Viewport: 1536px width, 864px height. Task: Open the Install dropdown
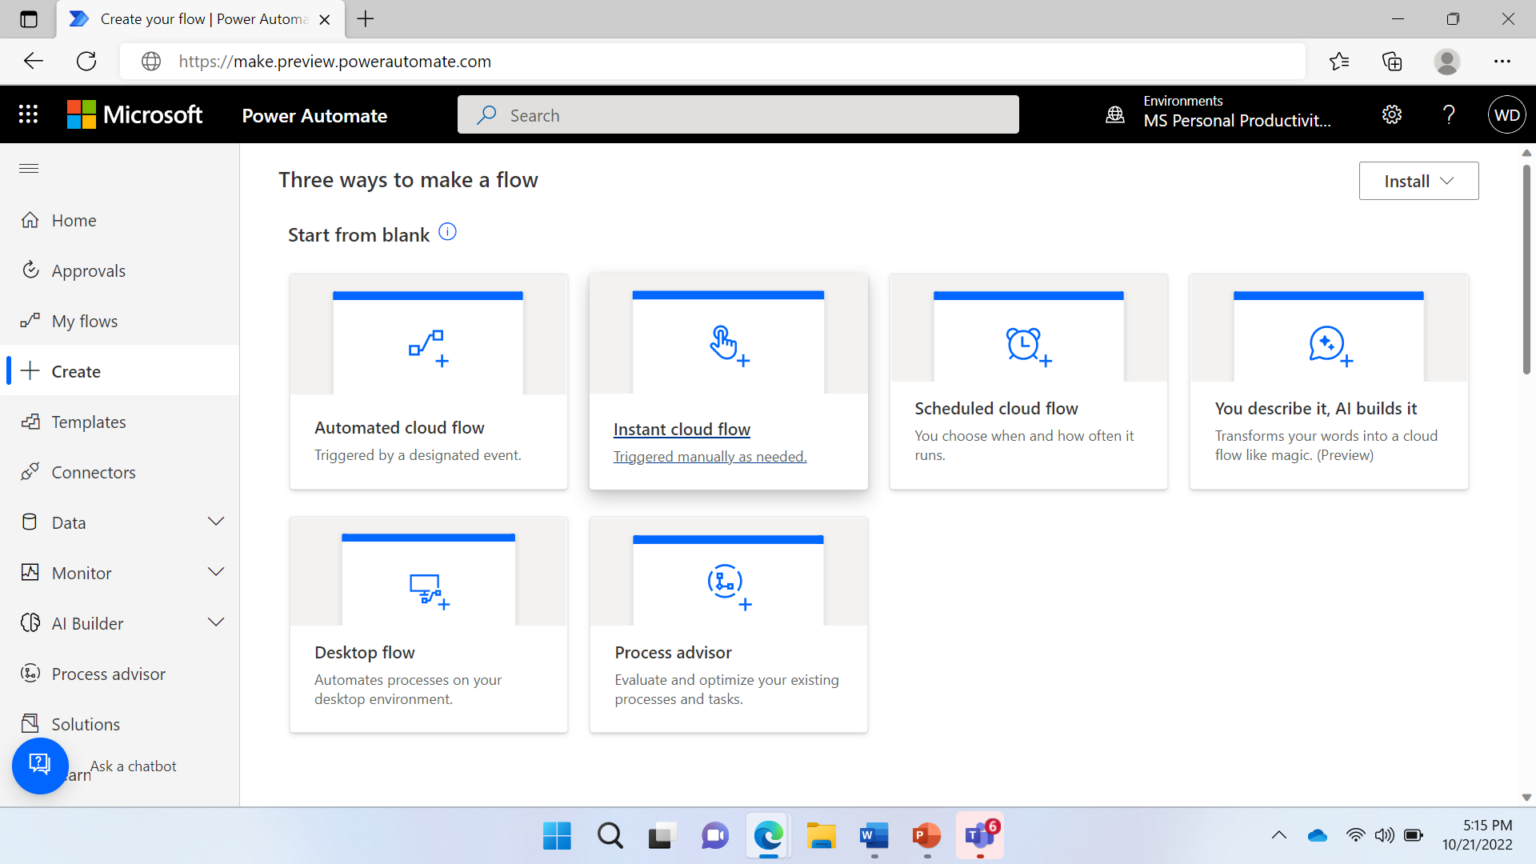[x=1418, y=181]
